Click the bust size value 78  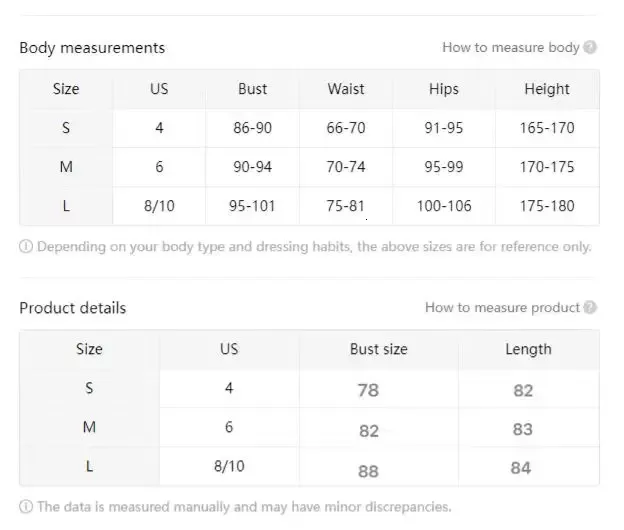click(x=368, y=390)
